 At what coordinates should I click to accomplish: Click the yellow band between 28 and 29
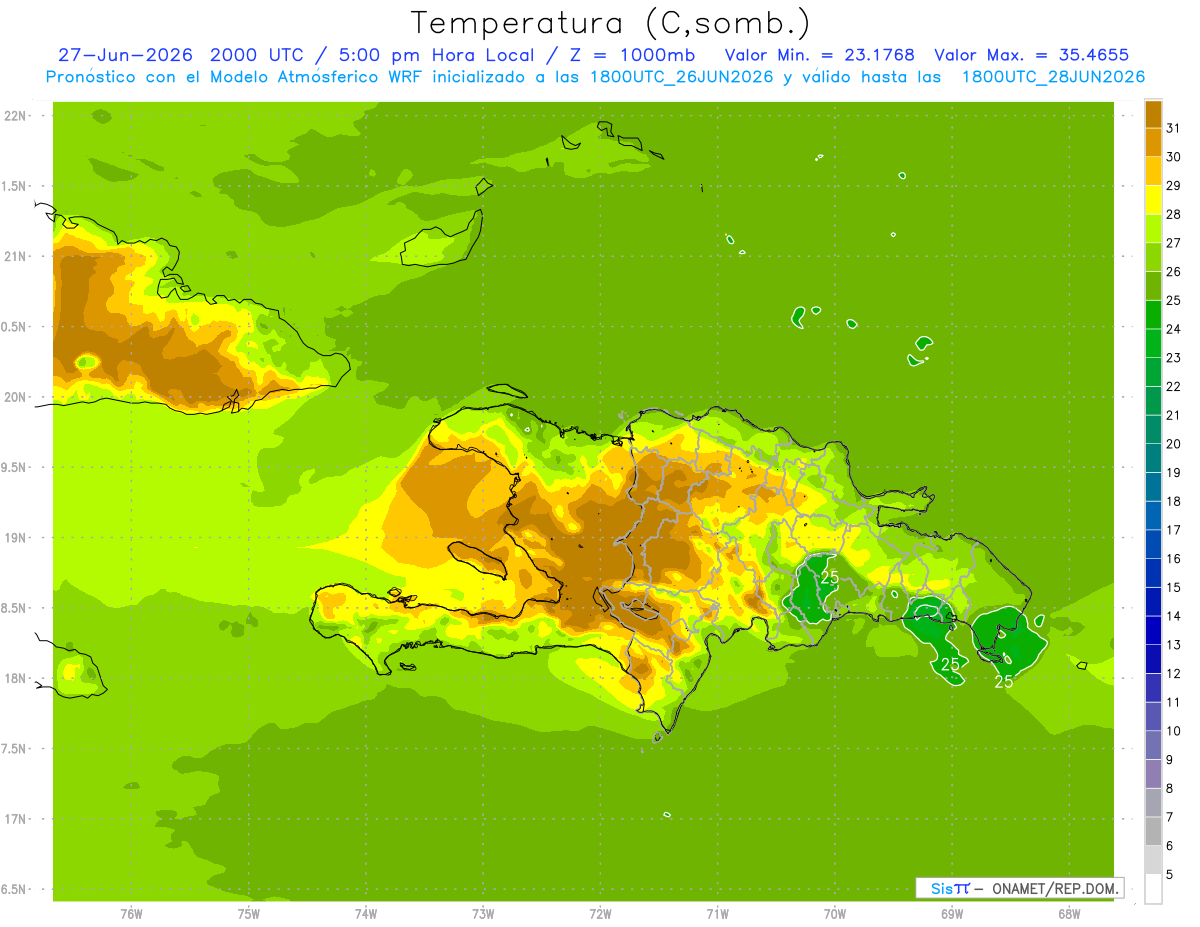point(1153,200)
